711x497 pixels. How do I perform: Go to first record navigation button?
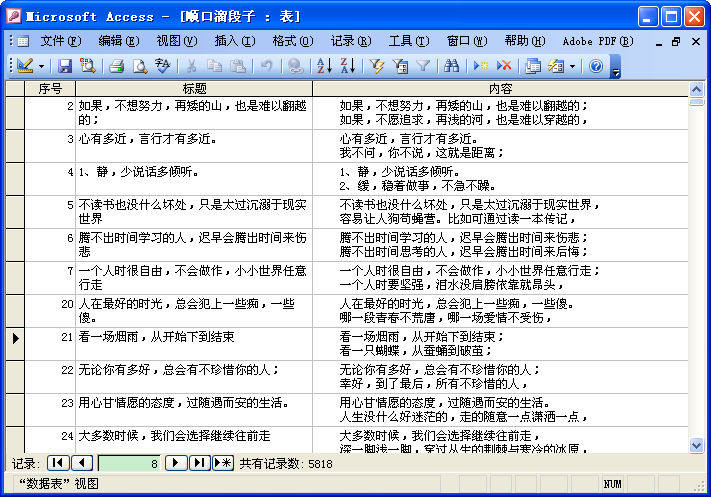tap(58, 463)
